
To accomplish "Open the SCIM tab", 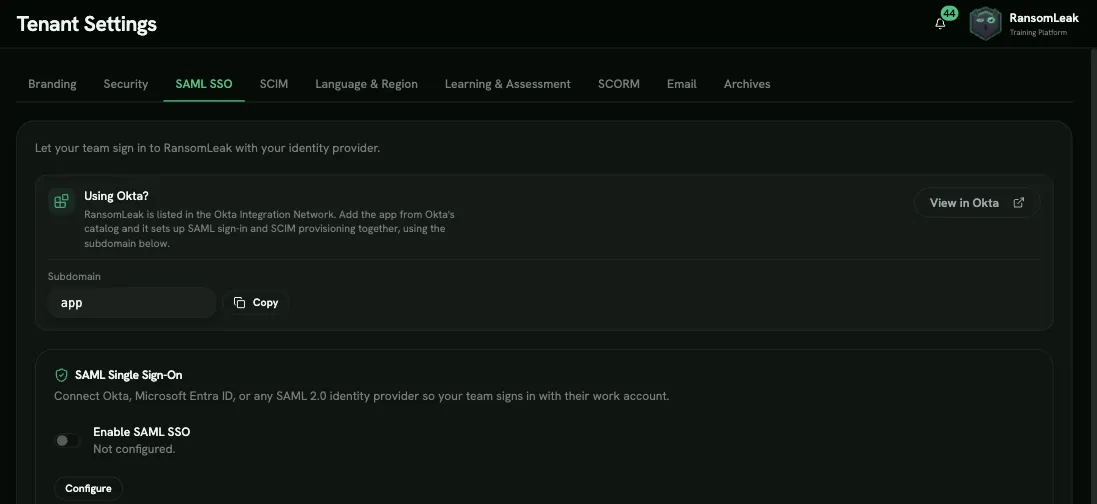I will [x=274, y=84].
